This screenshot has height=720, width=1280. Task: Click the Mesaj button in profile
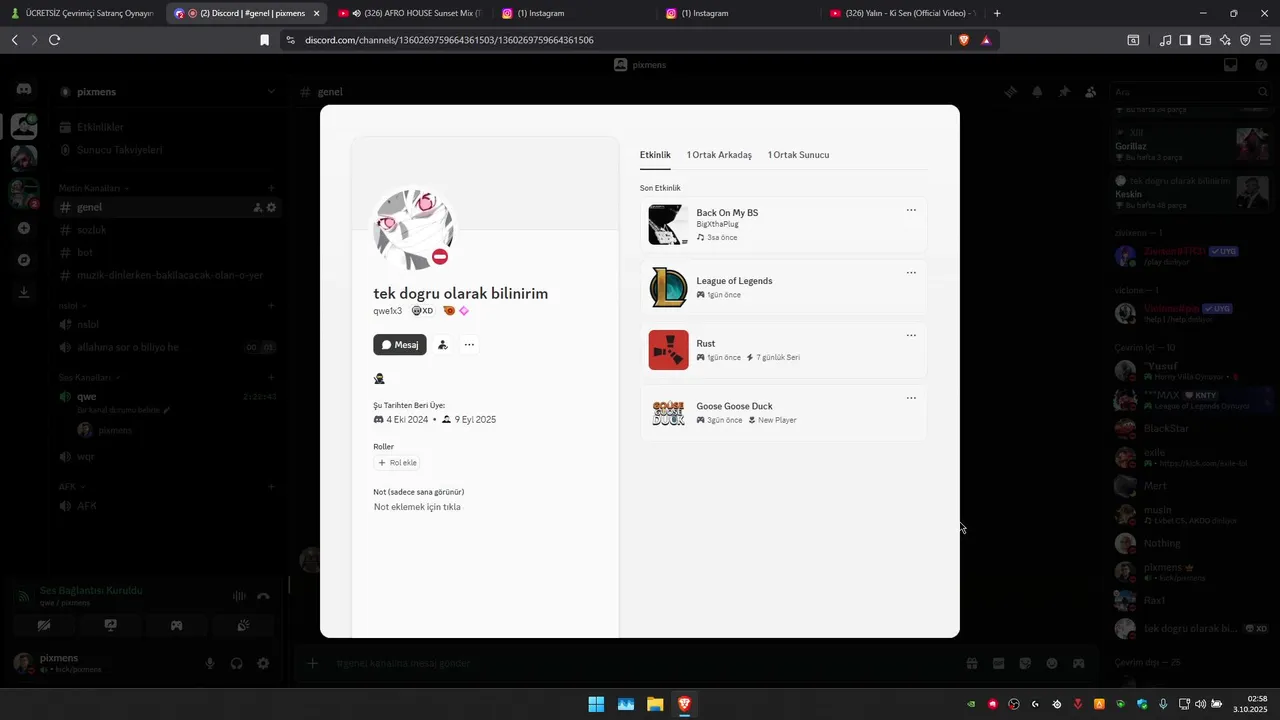point(400,345)
